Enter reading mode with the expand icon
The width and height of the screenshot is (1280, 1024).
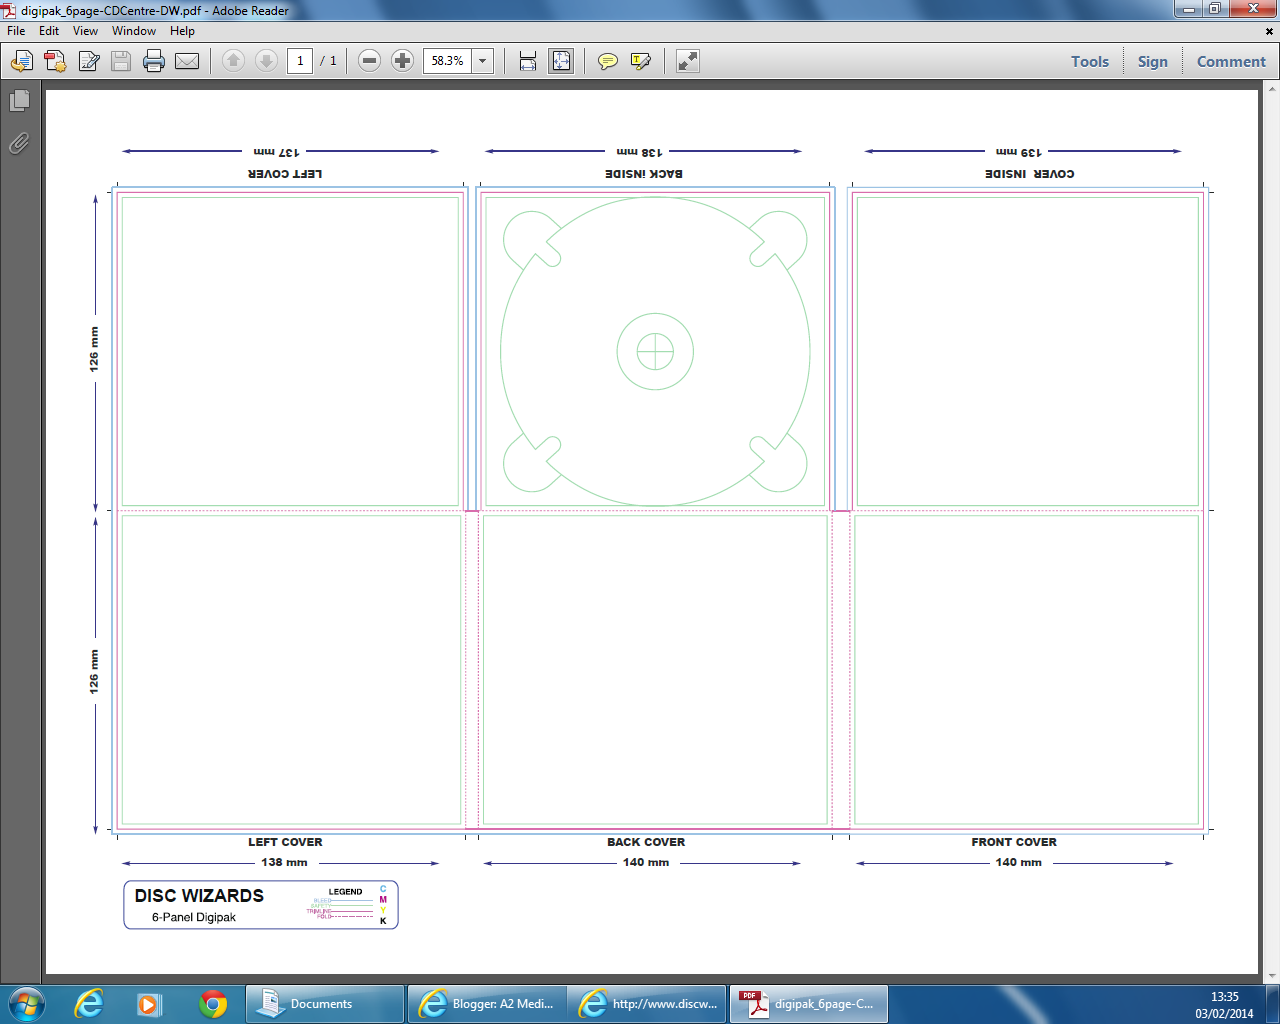click(686, 61)
